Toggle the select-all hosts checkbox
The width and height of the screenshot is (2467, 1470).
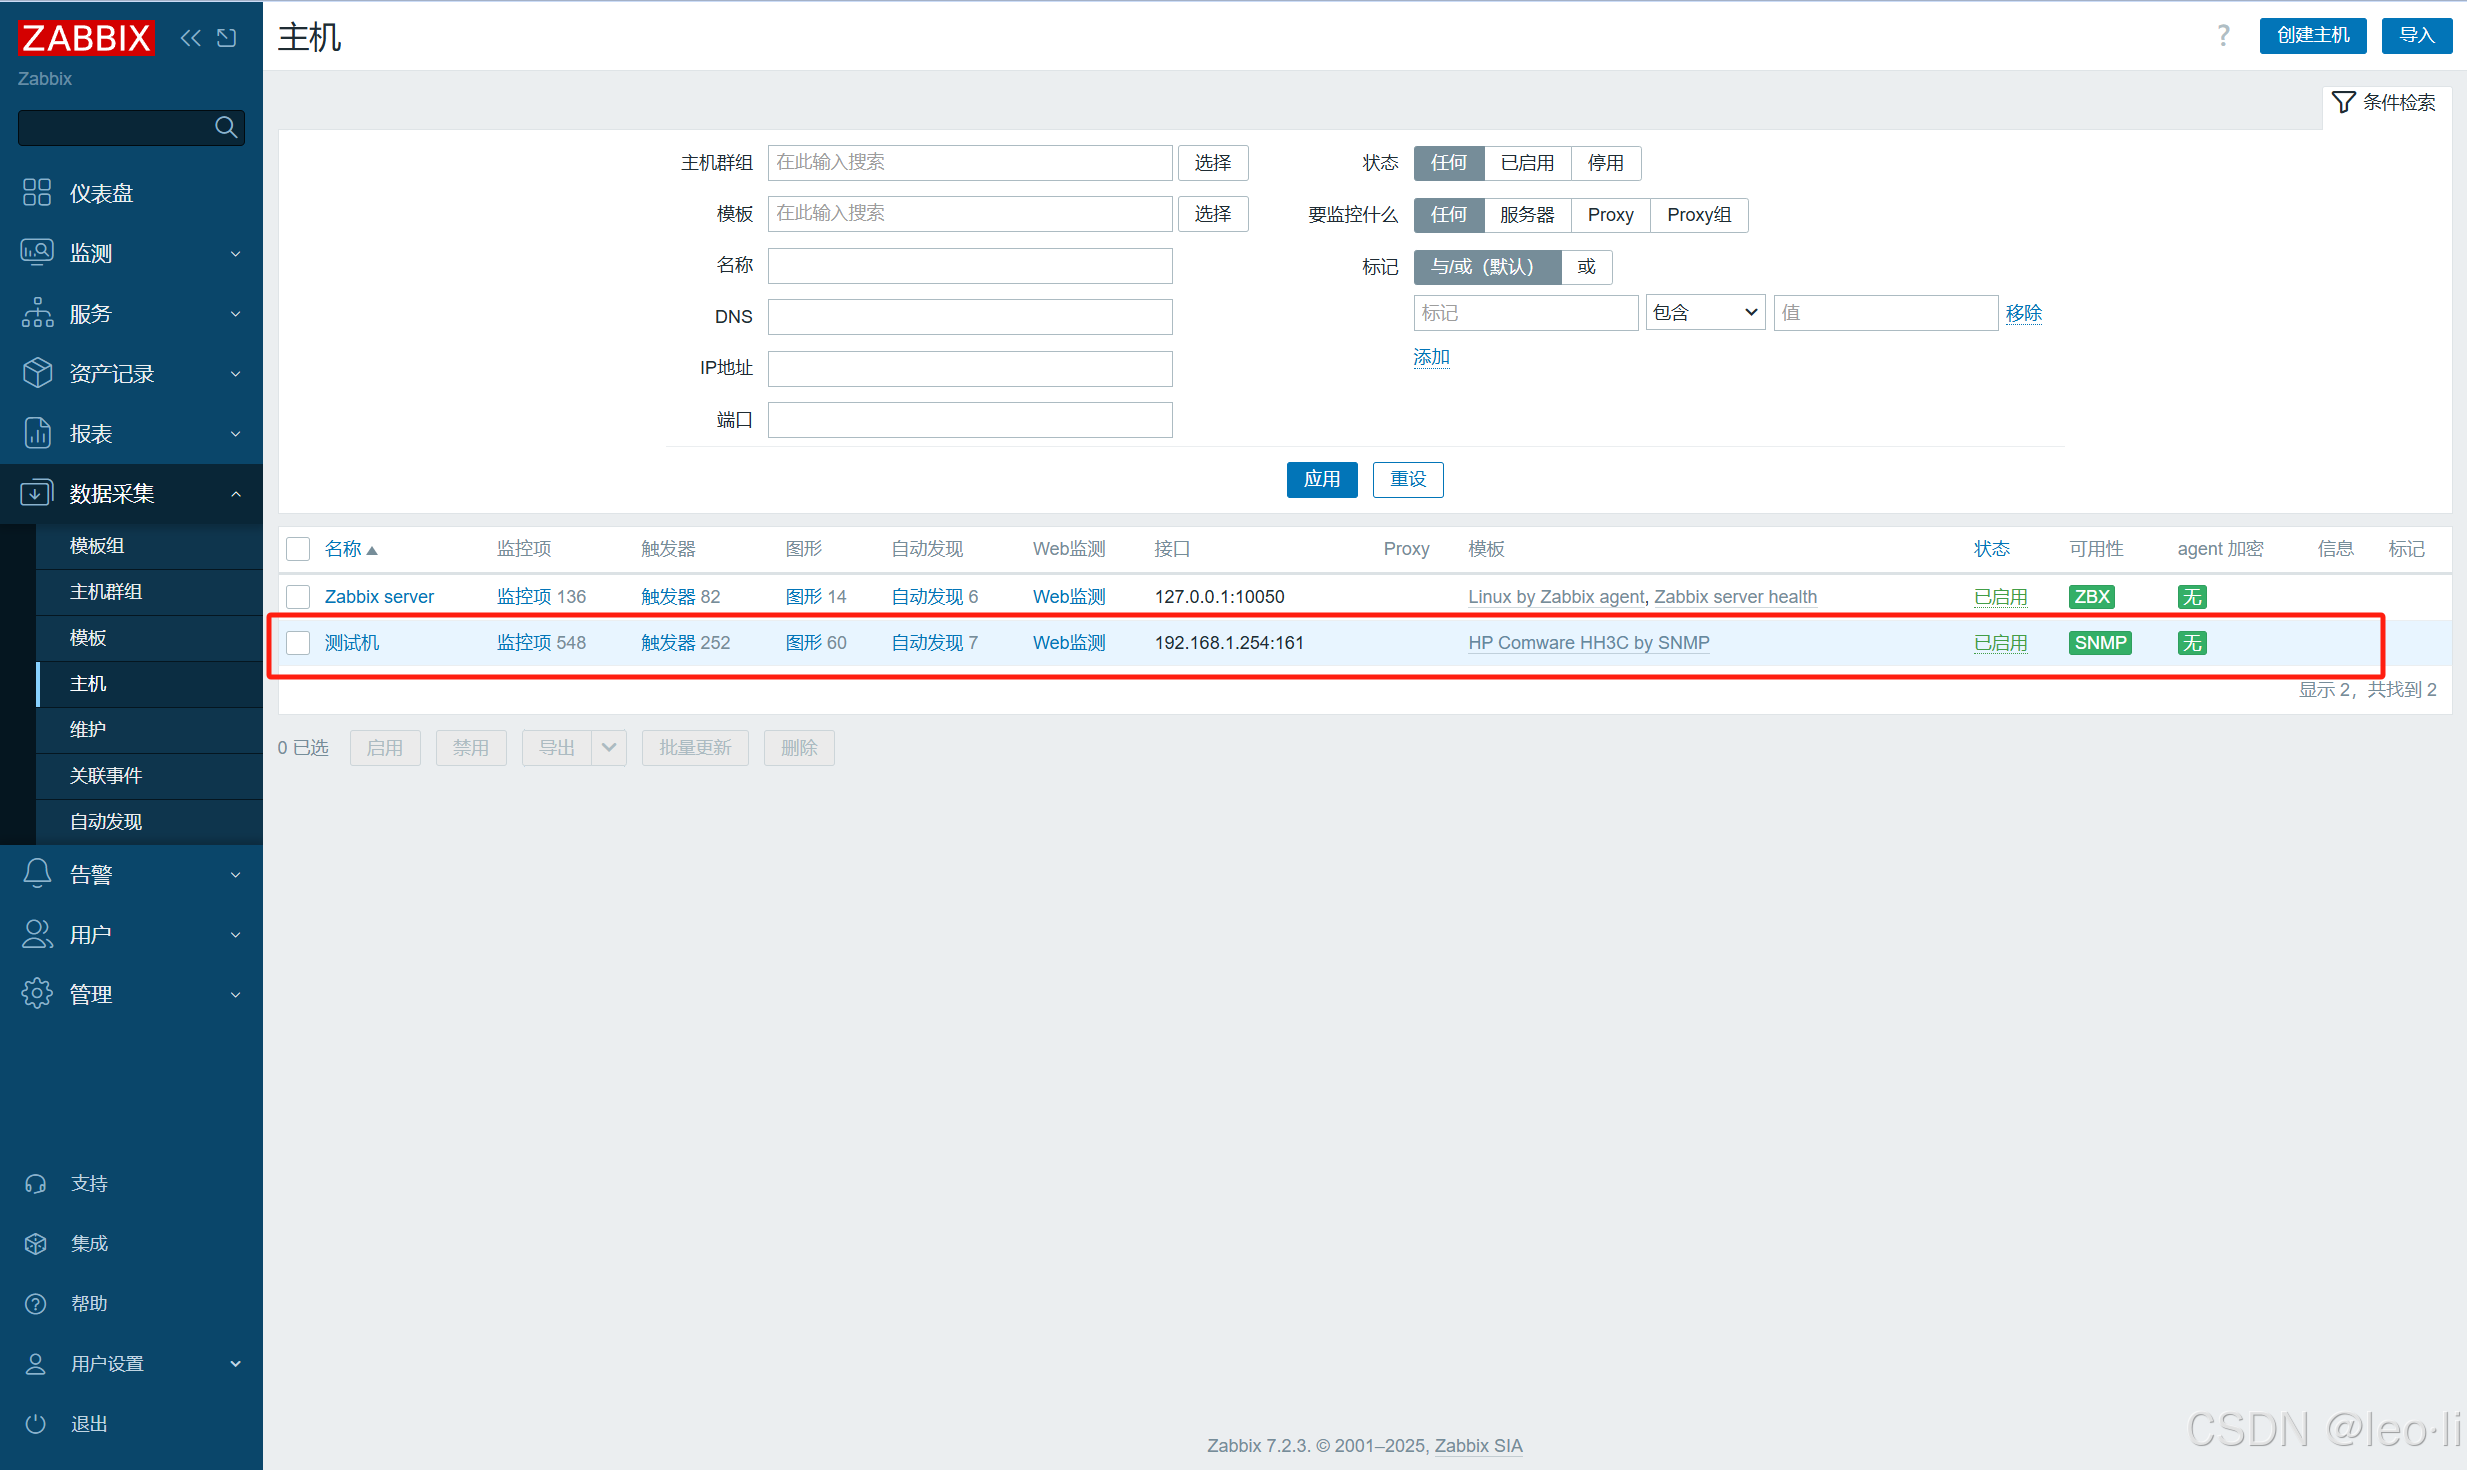point(298,549)
